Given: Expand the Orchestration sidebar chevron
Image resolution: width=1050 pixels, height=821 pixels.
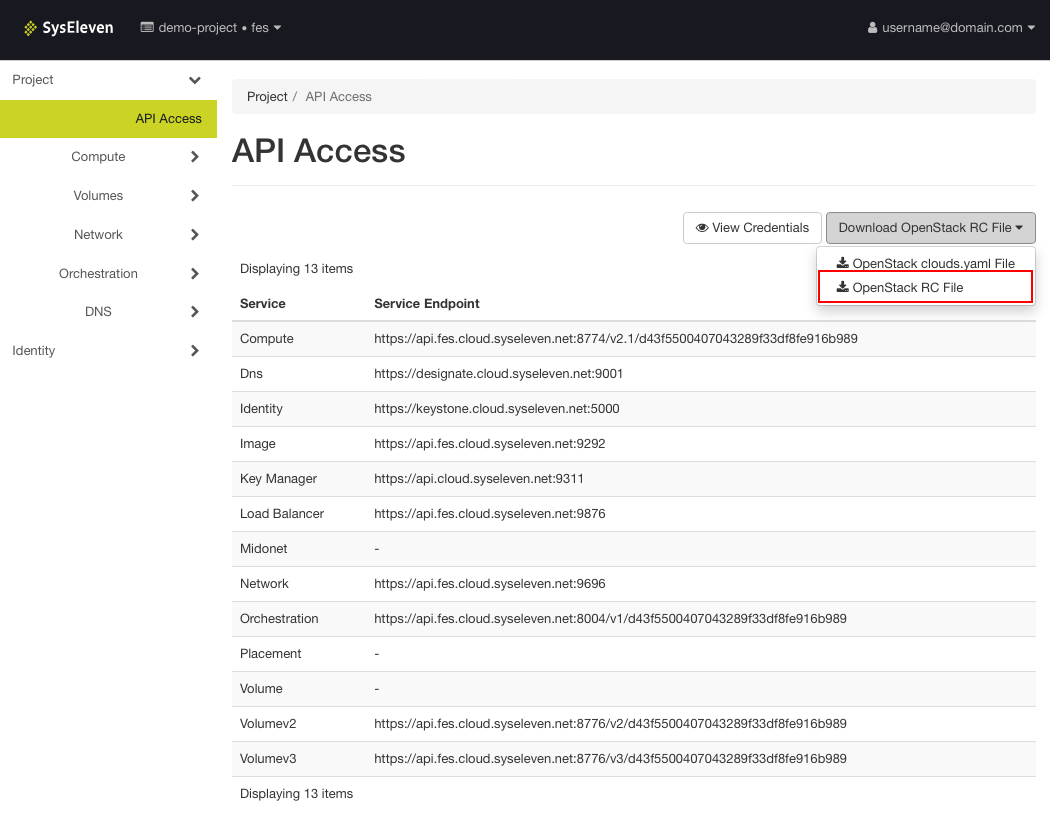Looking at the screenshot, I should pyautogui.click(x=195, y=273).
